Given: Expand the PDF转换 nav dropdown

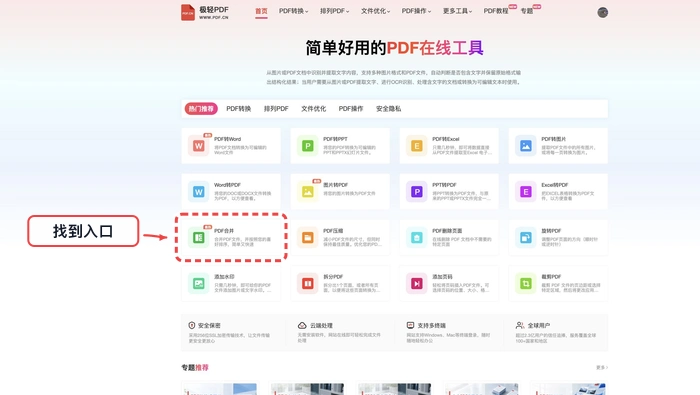Looking at the screenshot, I should point(293,11).
